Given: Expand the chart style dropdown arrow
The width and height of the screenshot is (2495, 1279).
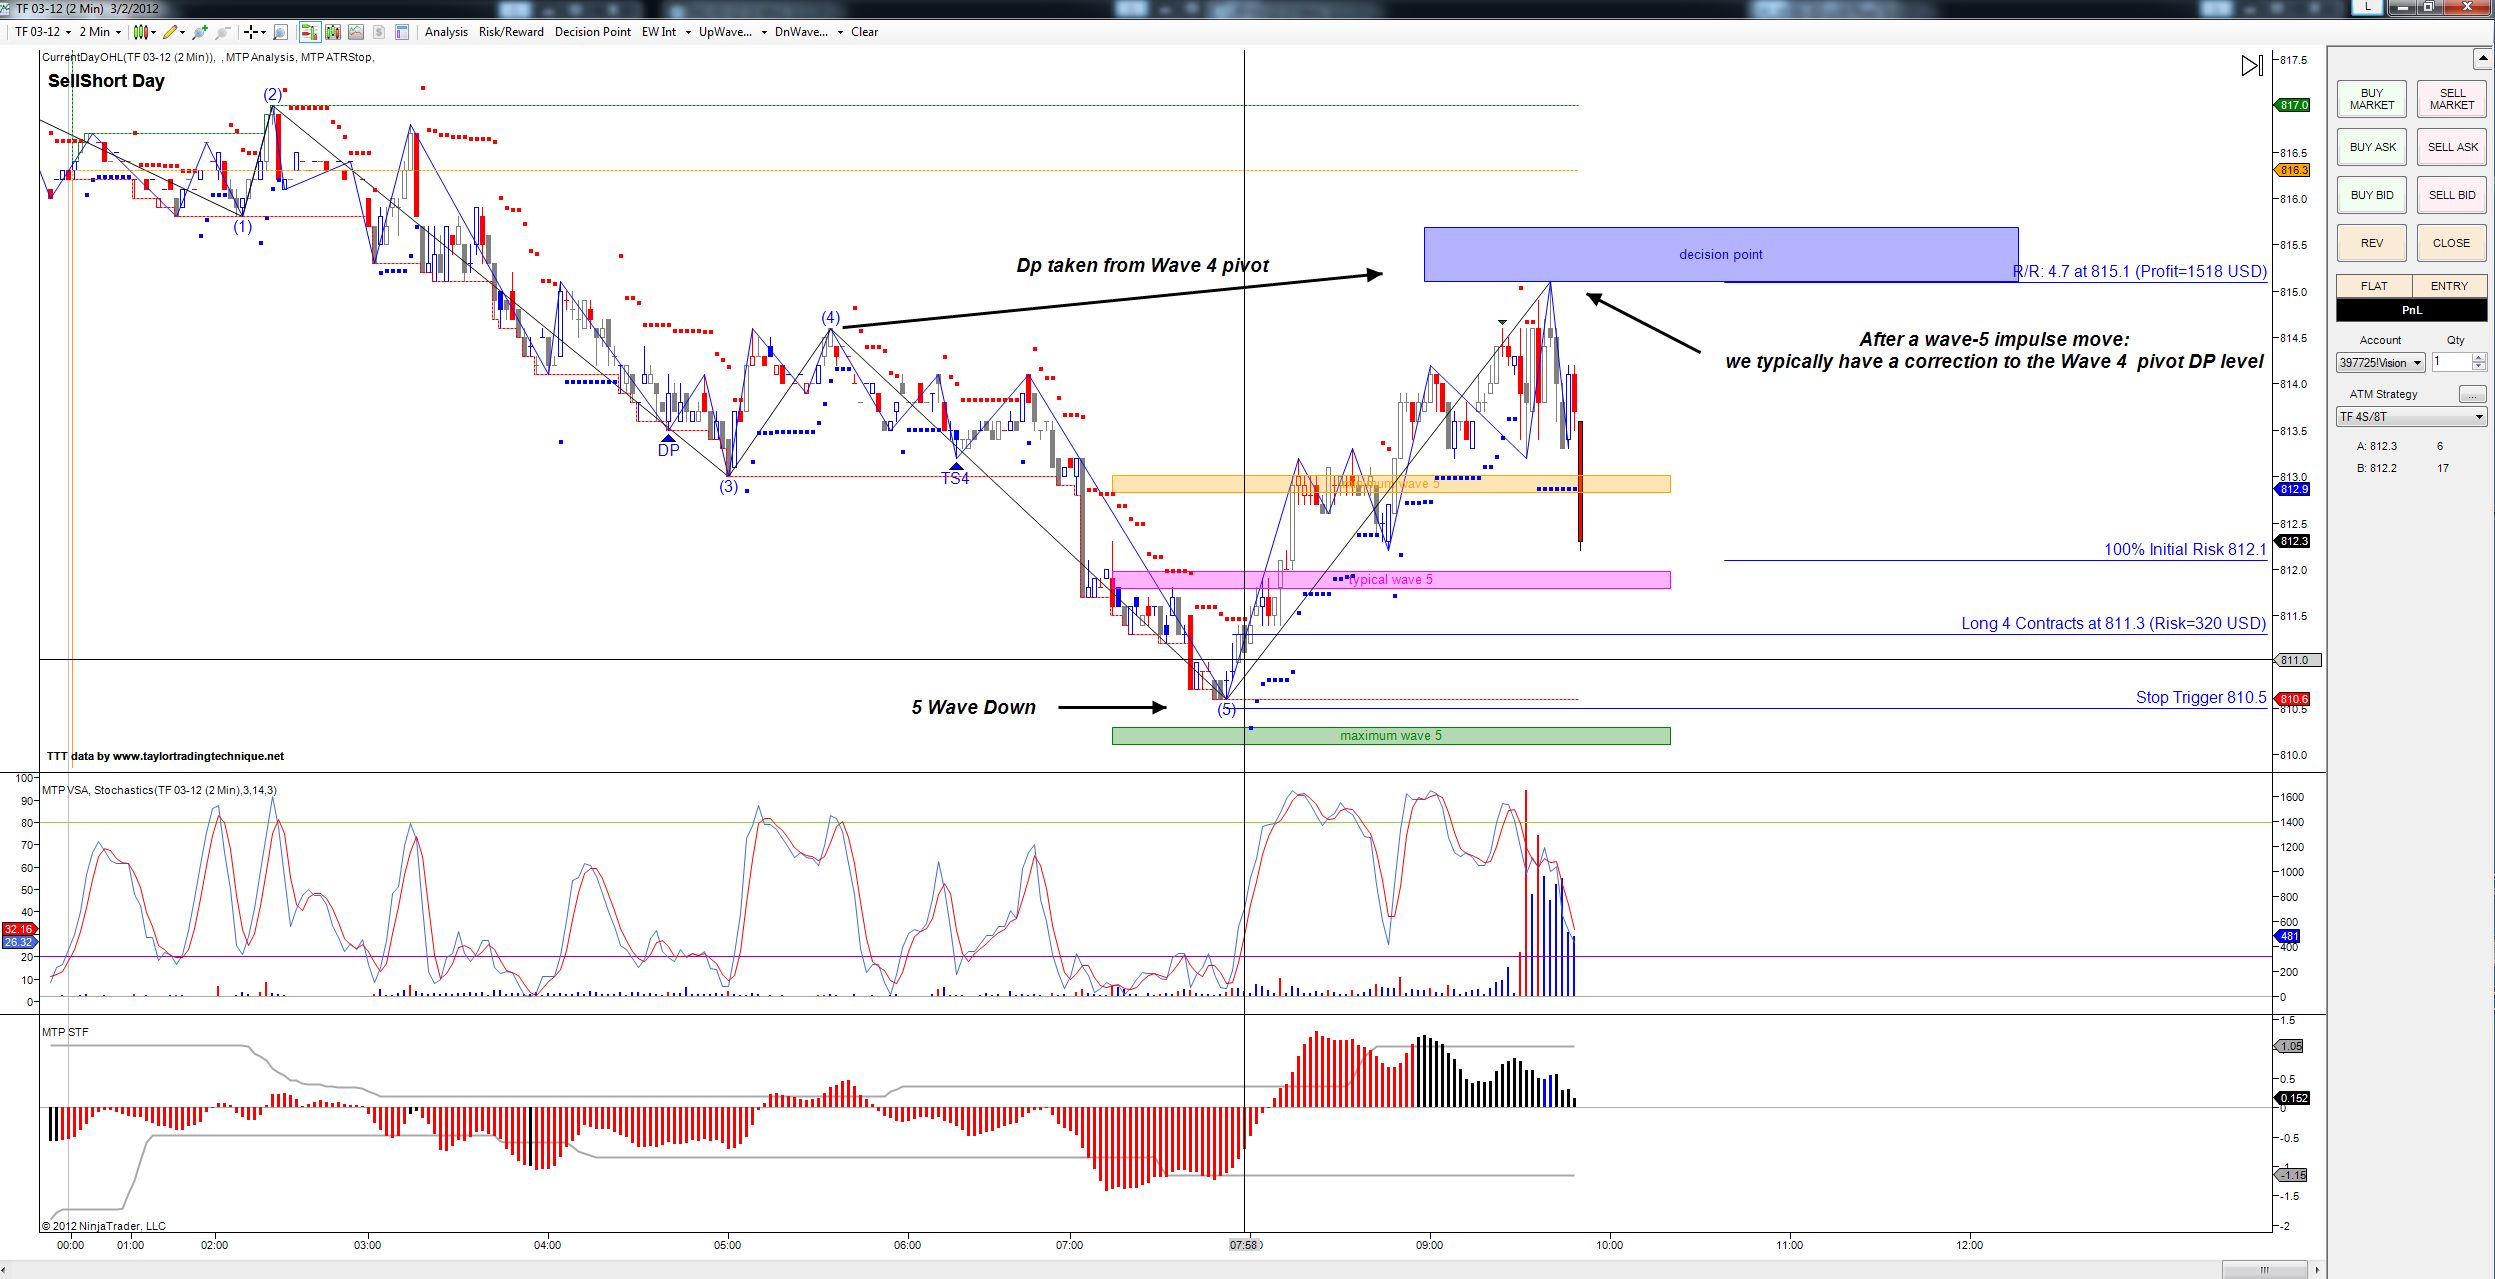Looking at the screenshot, I should point(155,32).
